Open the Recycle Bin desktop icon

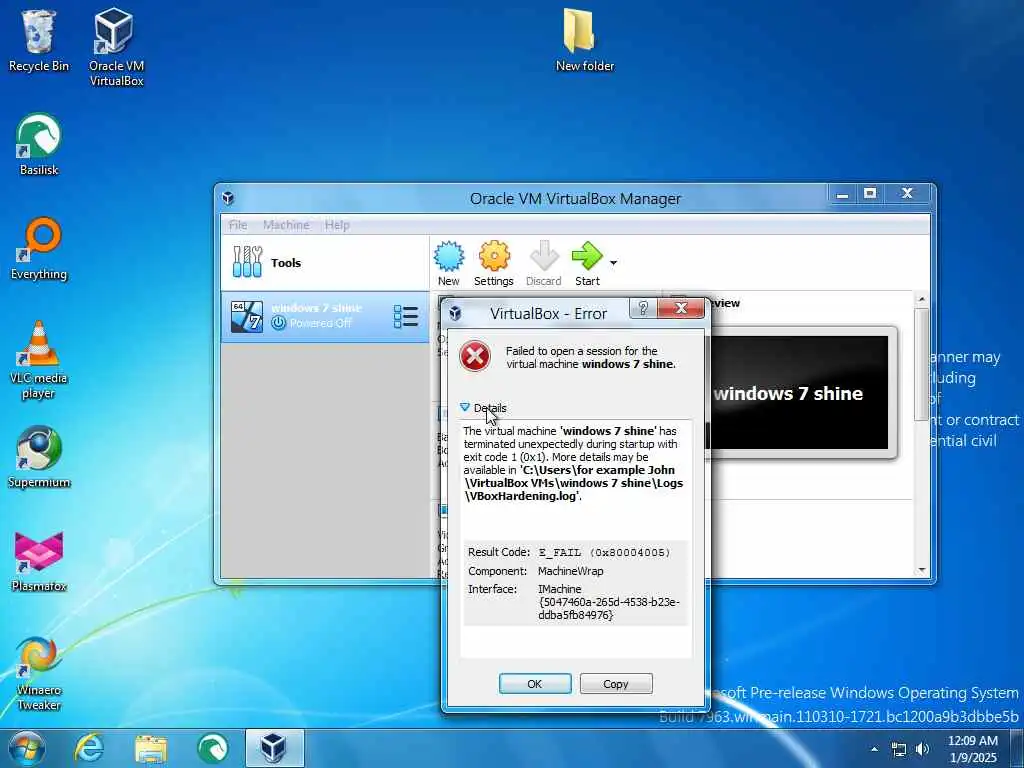tap(39, 40)
